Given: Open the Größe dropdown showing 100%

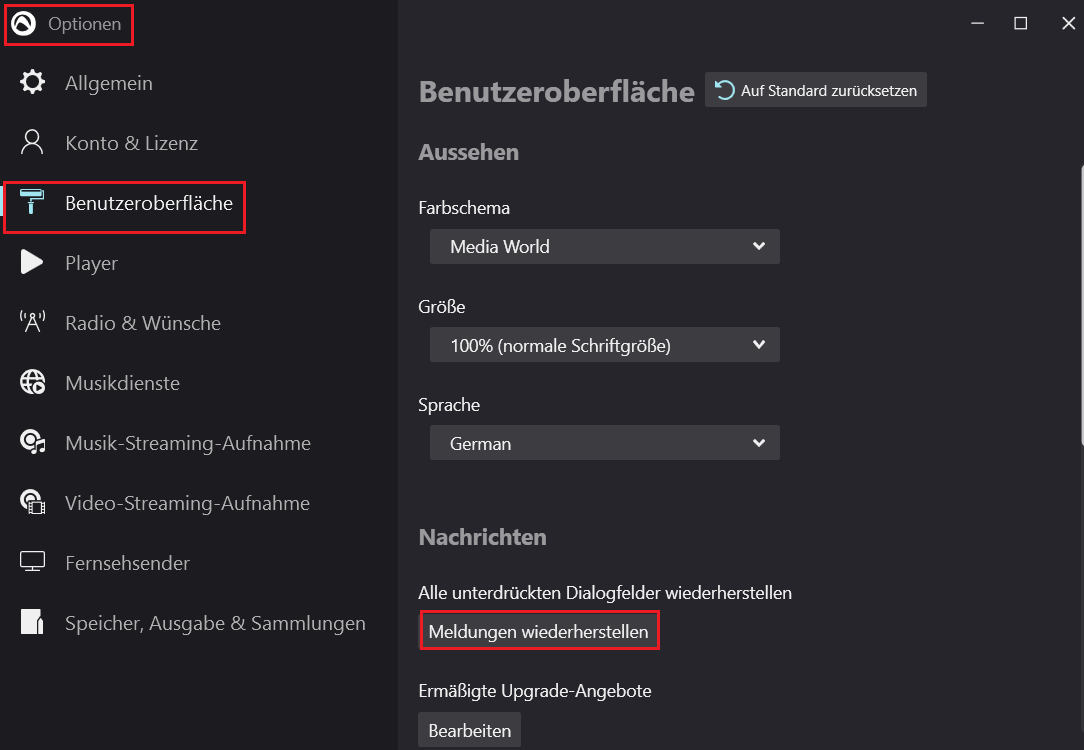Looking at the screenshot, I should coord(604,344).
